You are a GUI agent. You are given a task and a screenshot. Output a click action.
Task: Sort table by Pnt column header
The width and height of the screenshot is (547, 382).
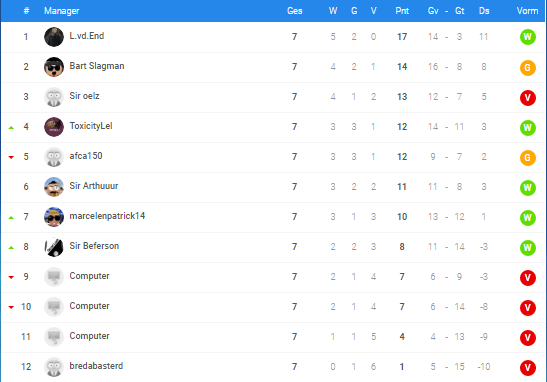tap(402, 11)
